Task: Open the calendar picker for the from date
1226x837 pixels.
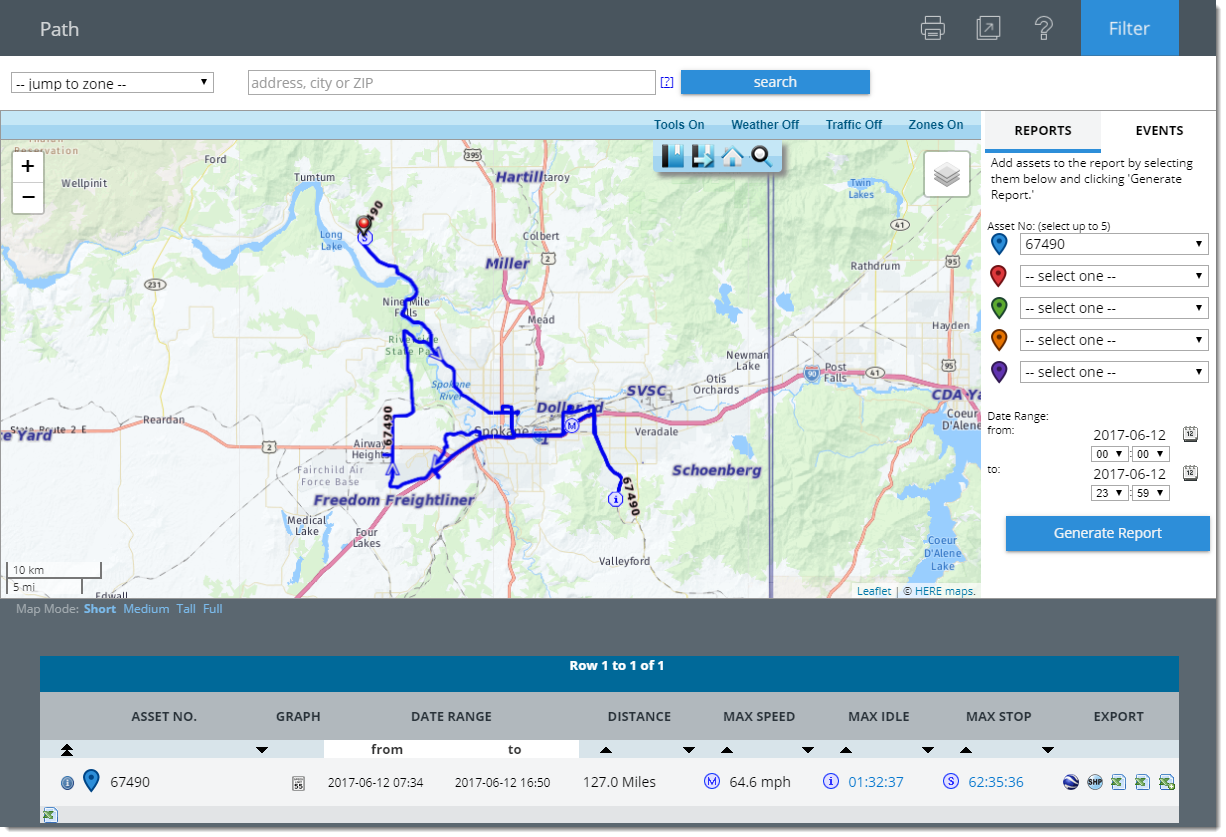Action: pos(1190,433)
